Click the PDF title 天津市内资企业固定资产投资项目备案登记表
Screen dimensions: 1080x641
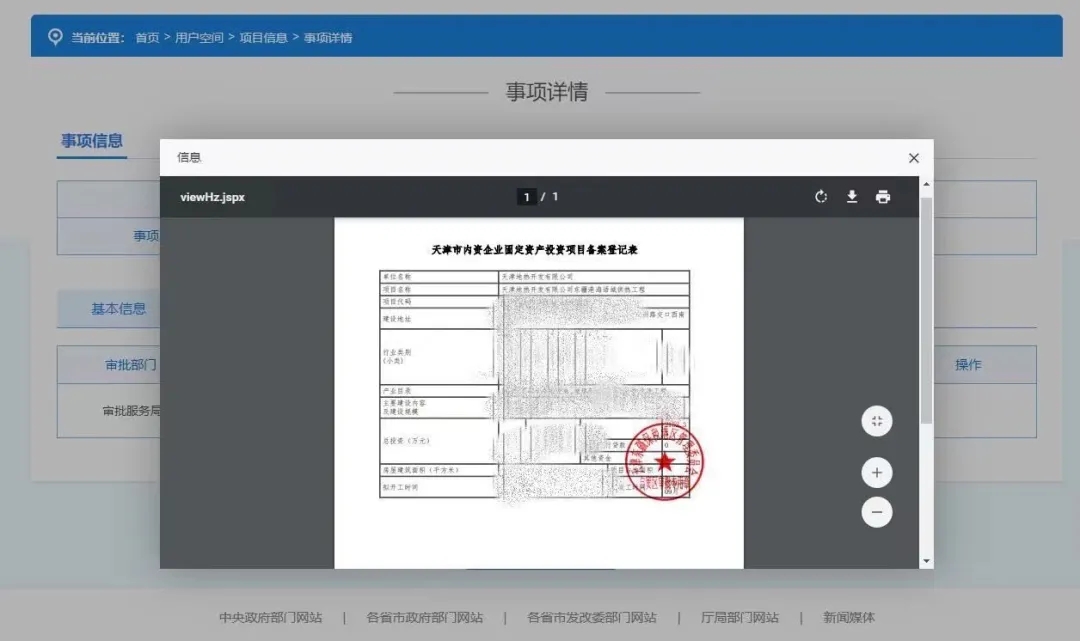534,250
